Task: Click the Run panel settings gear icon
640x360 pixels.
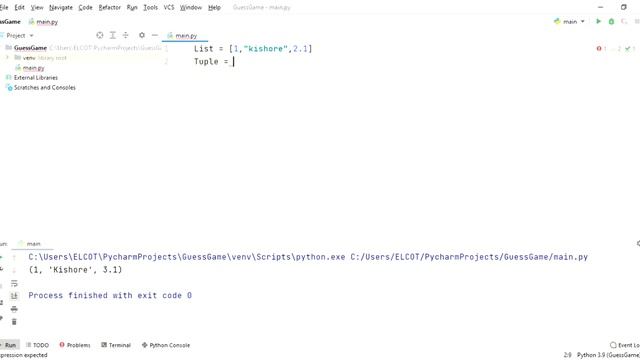Action: coord(638,244)
